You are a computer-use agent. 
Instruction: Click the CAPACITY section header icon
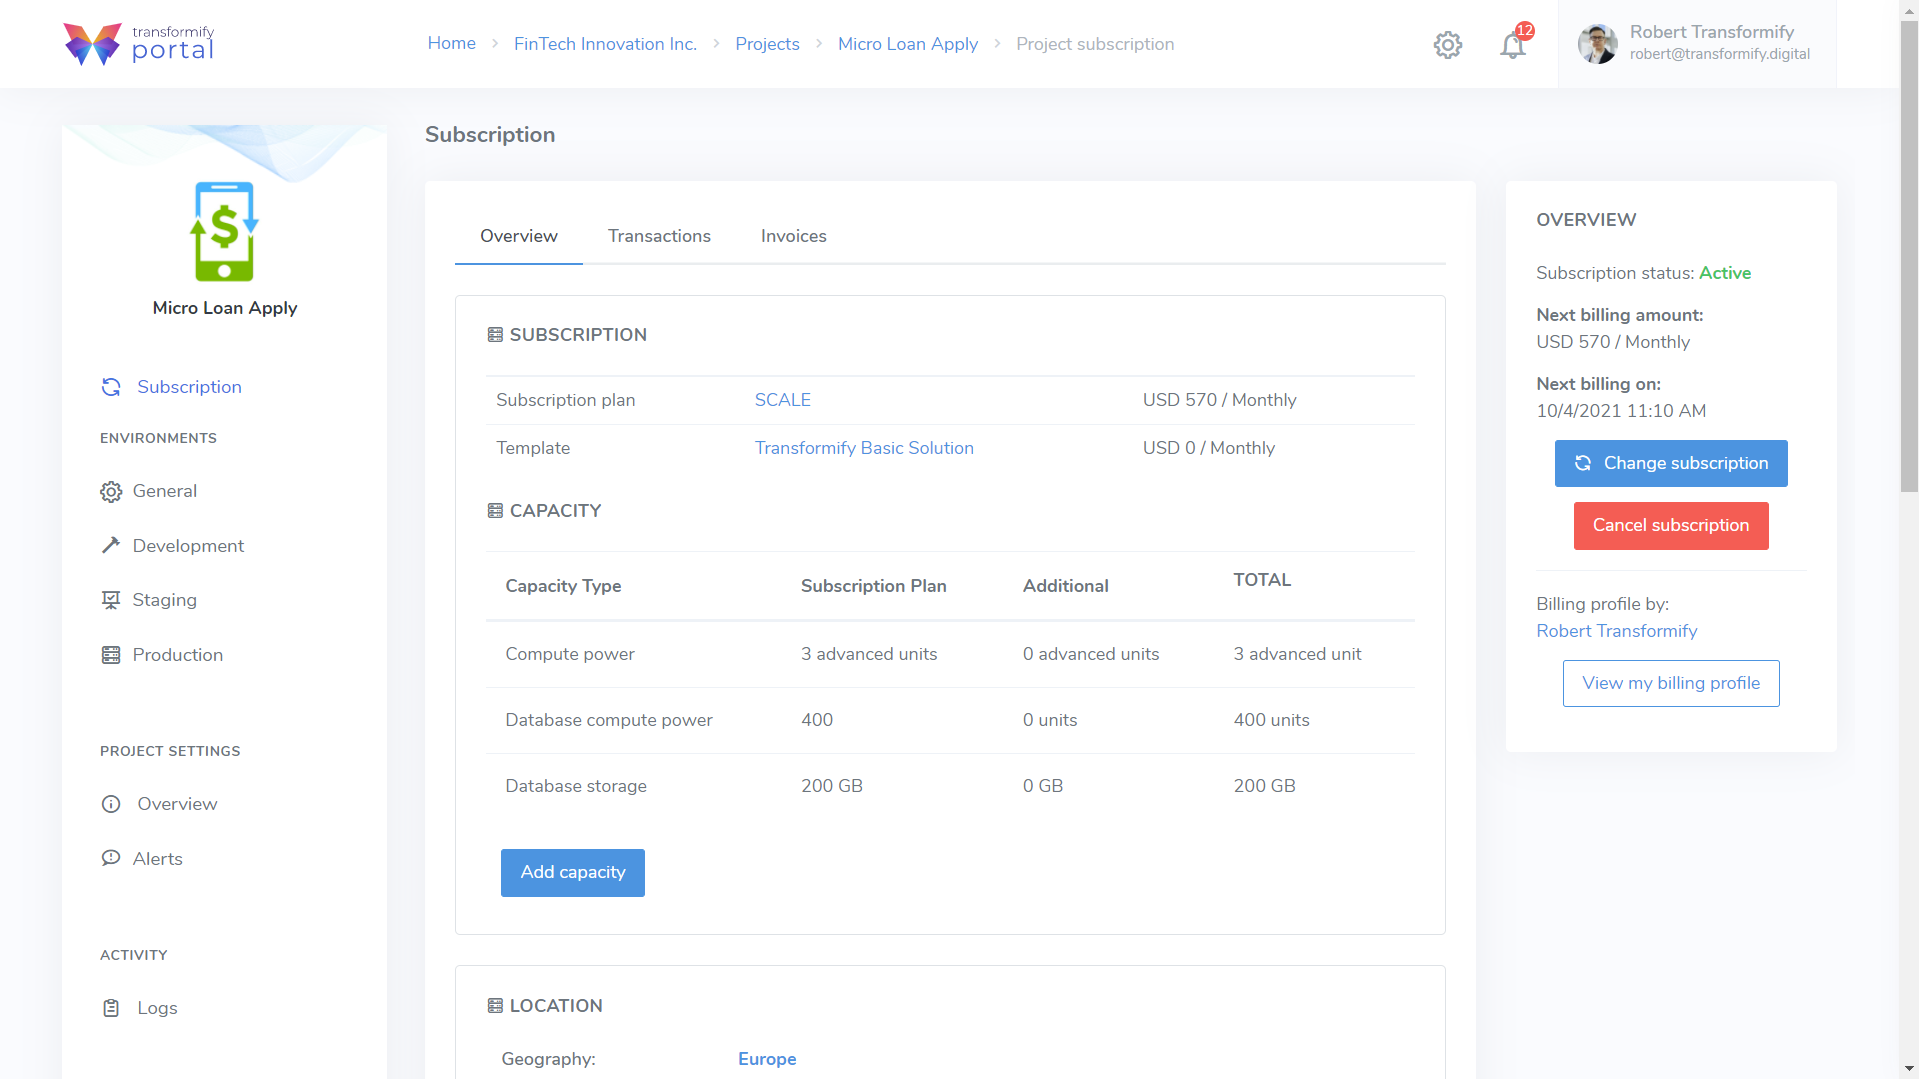[495, 511]
